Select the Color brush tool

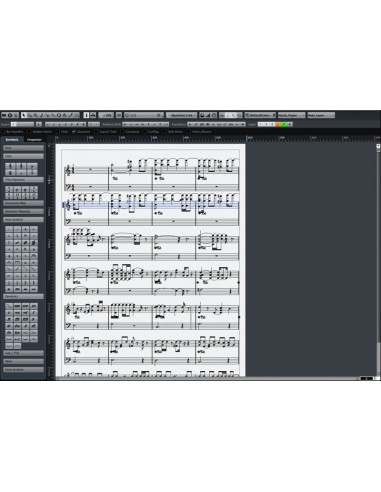point(71,115)
